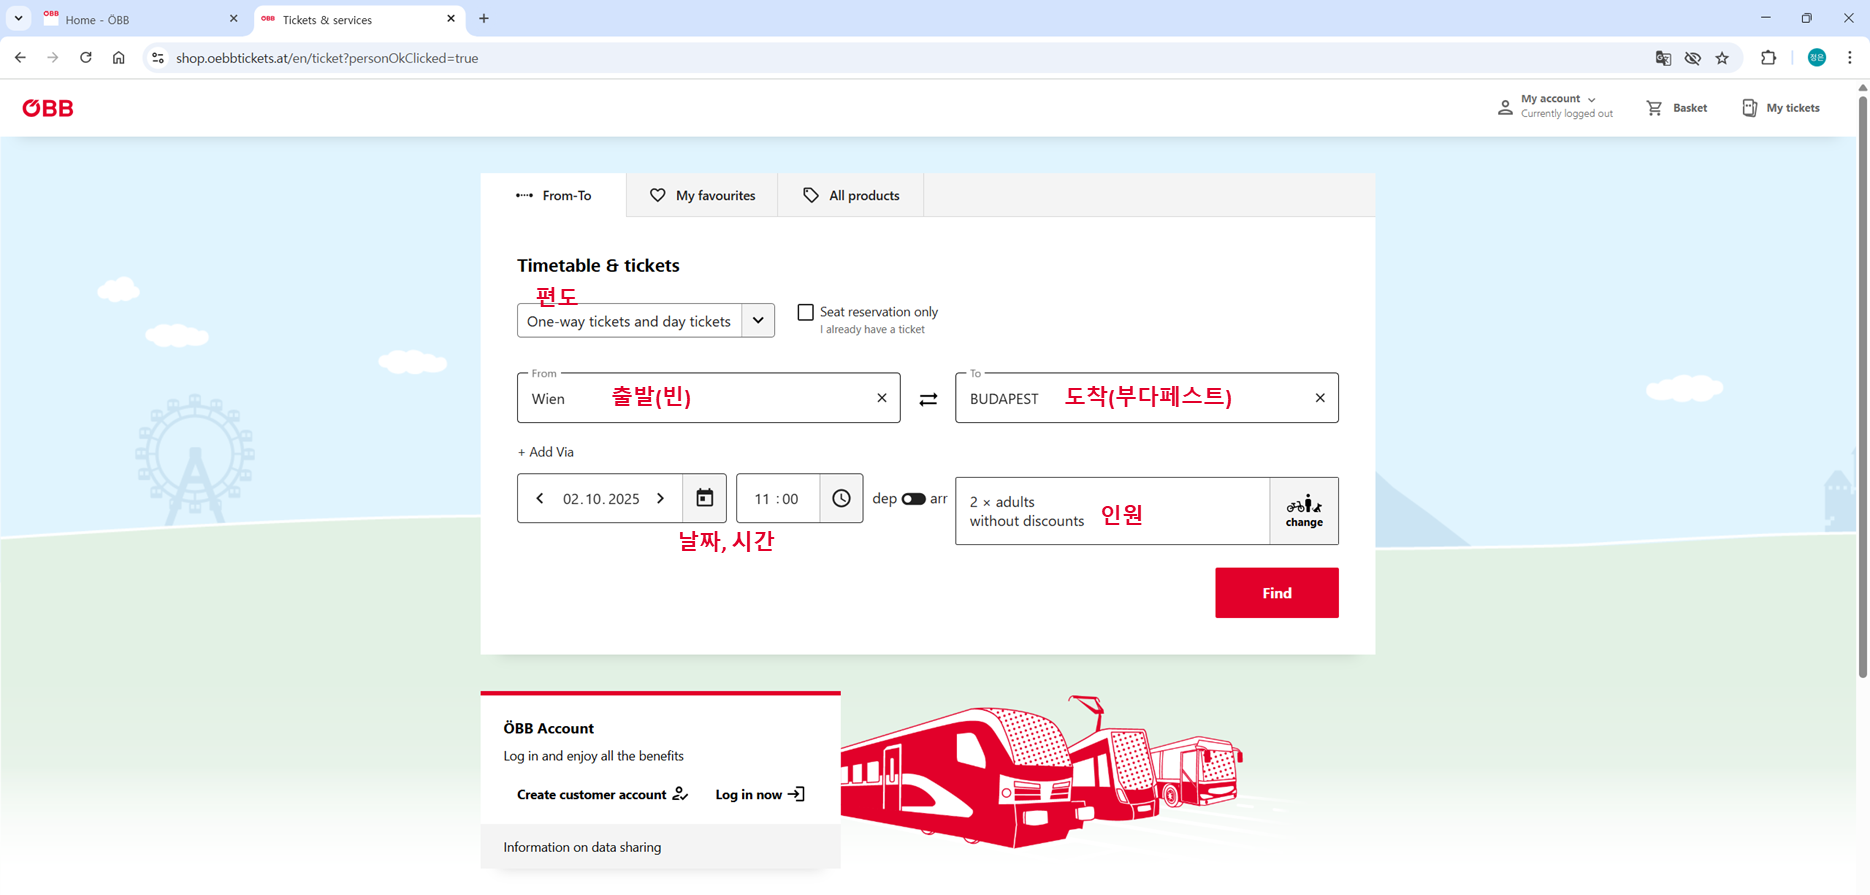Switch to My favourites tab
Image resolution: width=1870 pixels, height=895 pixels.
click(702, 195)
